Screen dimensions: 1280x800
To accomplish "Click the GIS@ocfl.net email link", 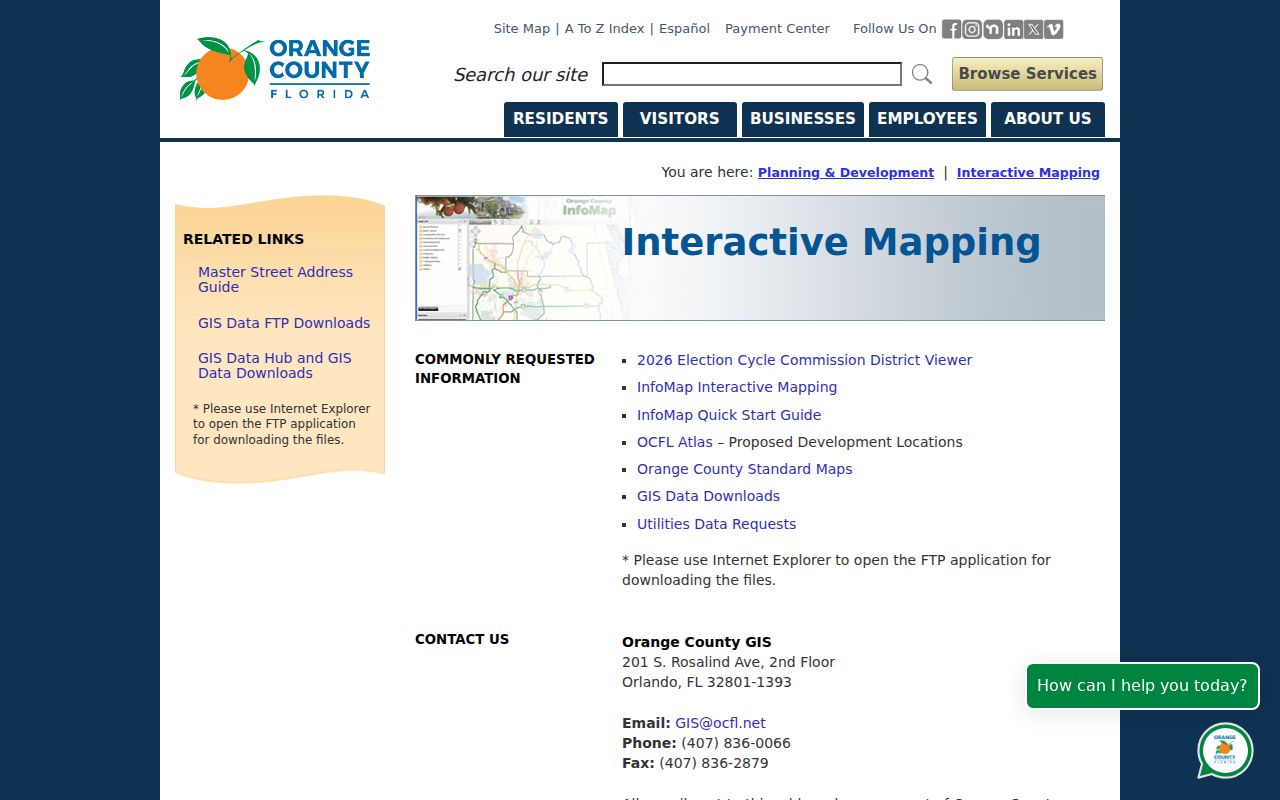I will coord(720,723).
